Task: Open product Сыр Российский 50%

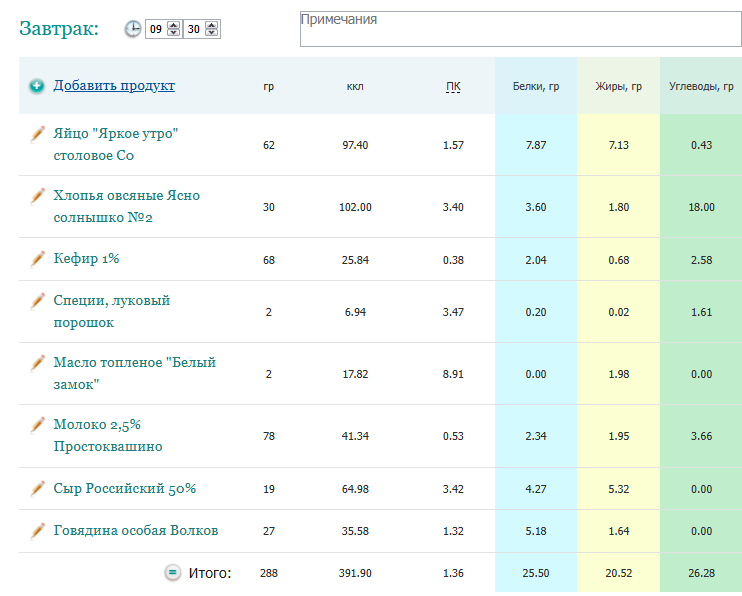Action: (124, 489)
